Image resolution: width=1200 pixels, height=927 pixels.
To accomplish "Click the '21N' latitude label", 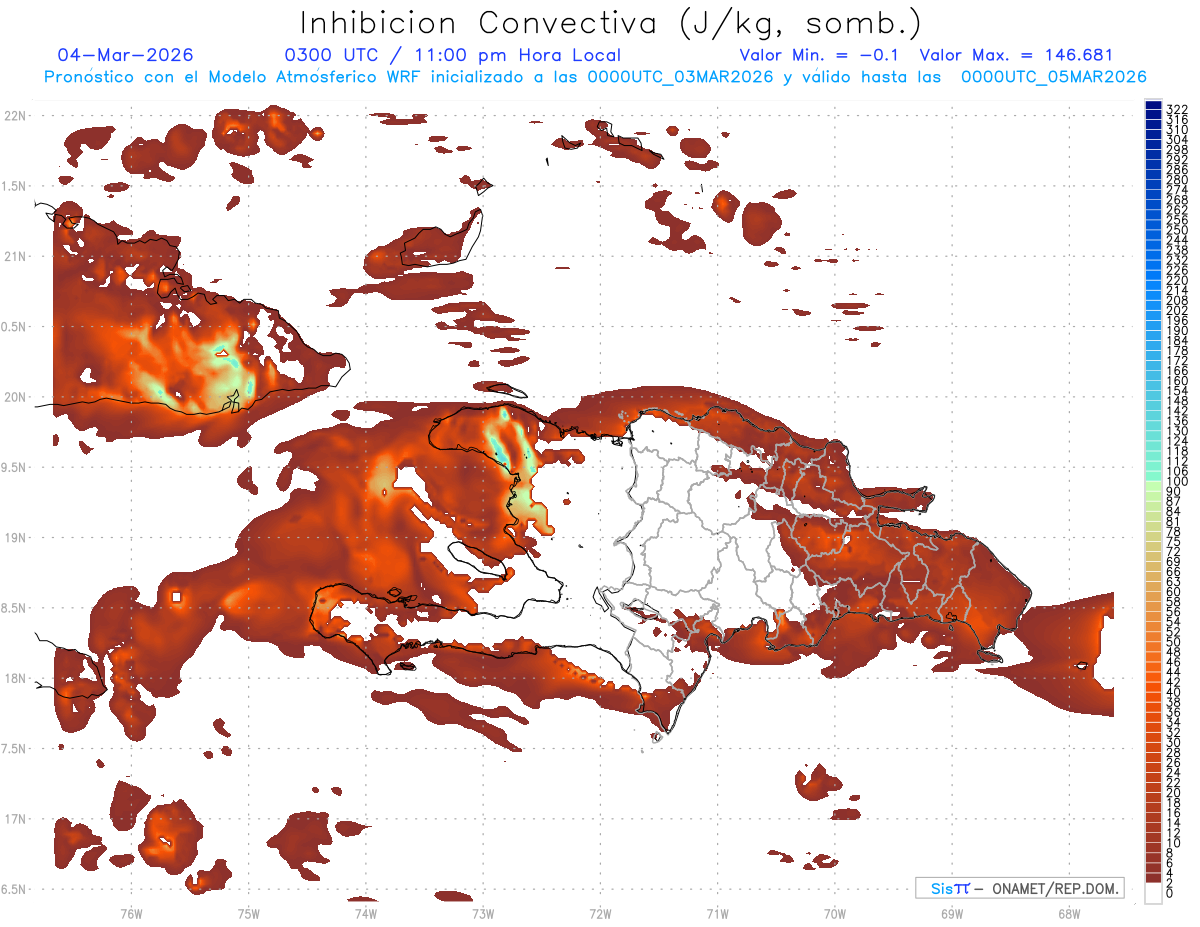I will (x=15, y=256).
